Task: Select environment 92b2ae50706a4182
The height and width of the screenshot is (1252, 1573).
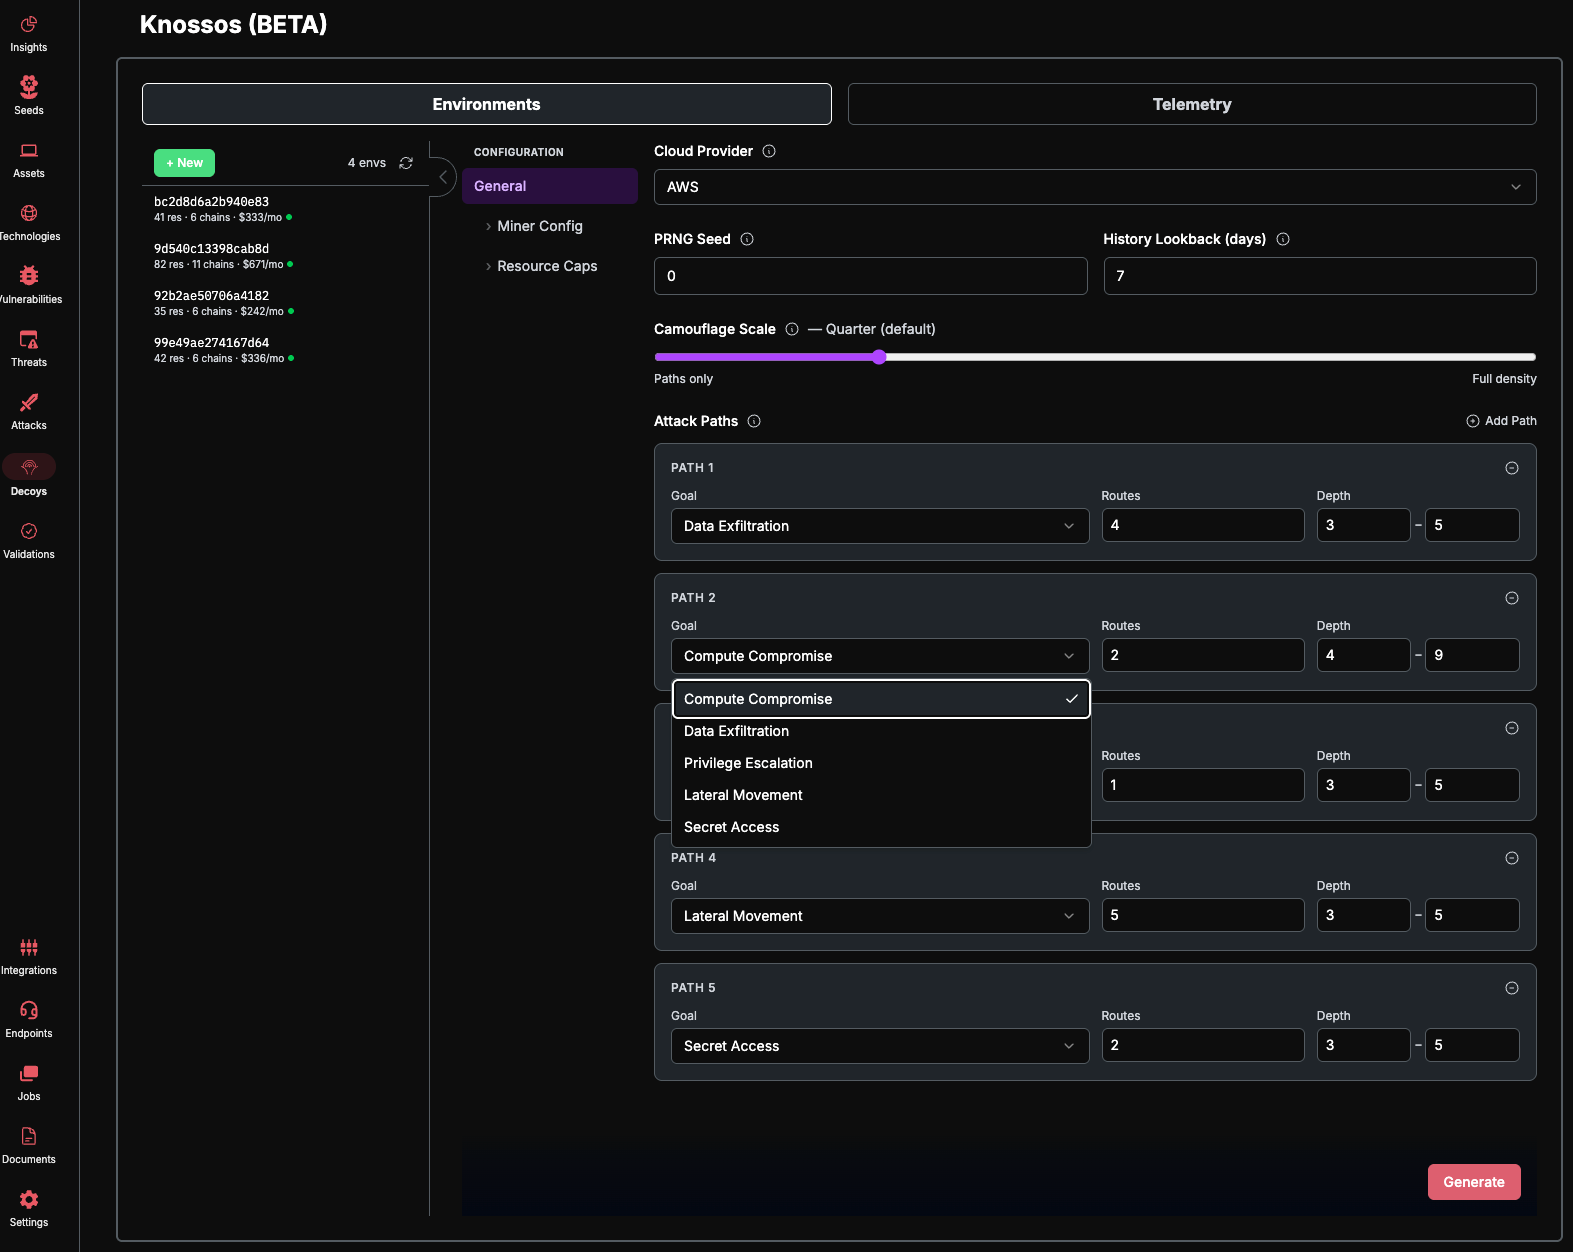Action: point(285,303)
